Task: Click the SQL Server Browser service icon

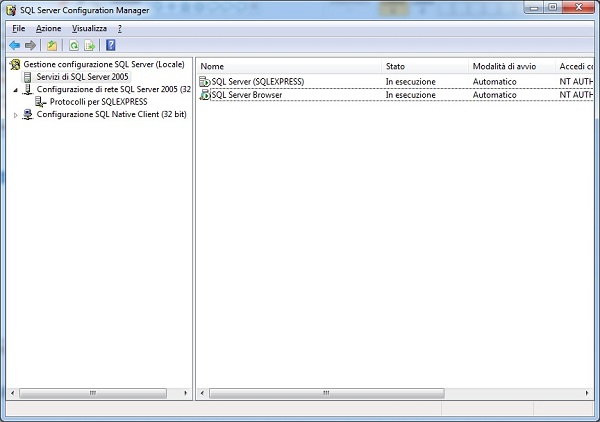Action: click(205, 95)
